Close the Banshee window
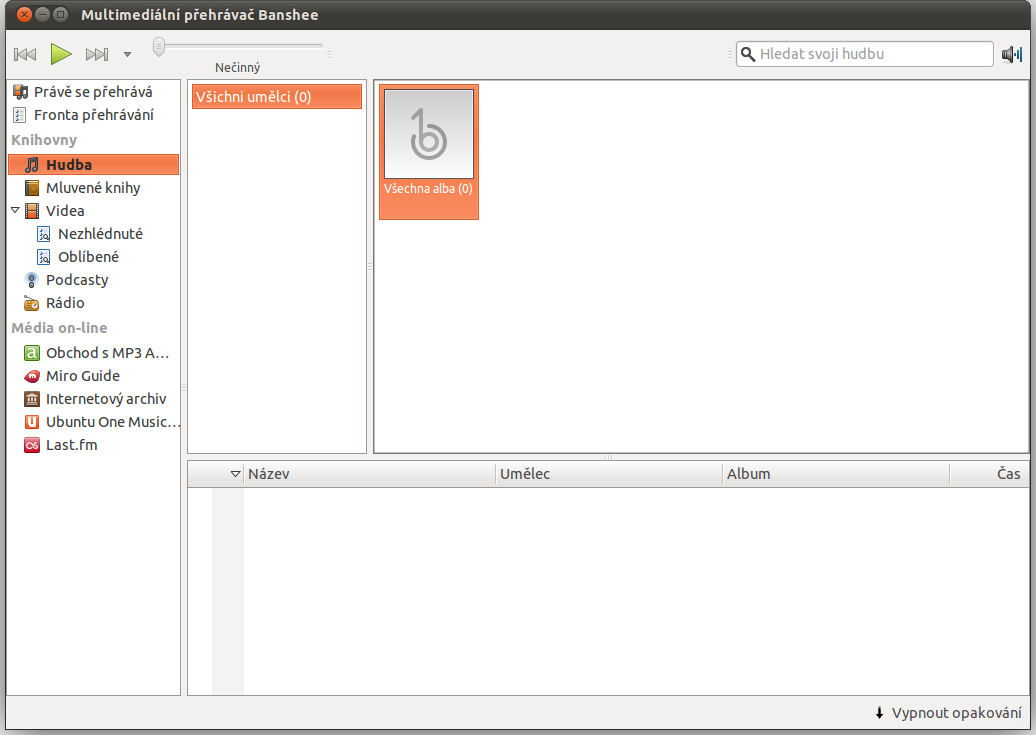This screenshot has width=1036, height=735. point(24,14)
